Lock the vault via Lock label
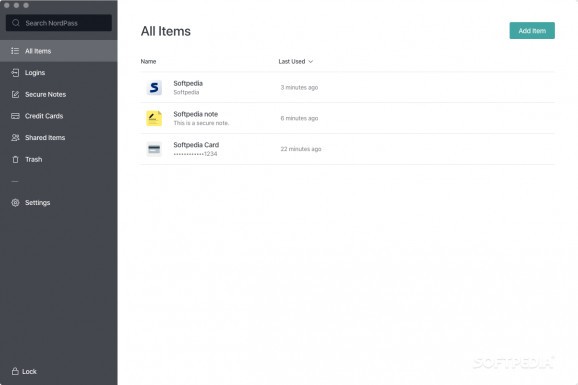This screenshot has height=385, width=578. pos(29,371)
